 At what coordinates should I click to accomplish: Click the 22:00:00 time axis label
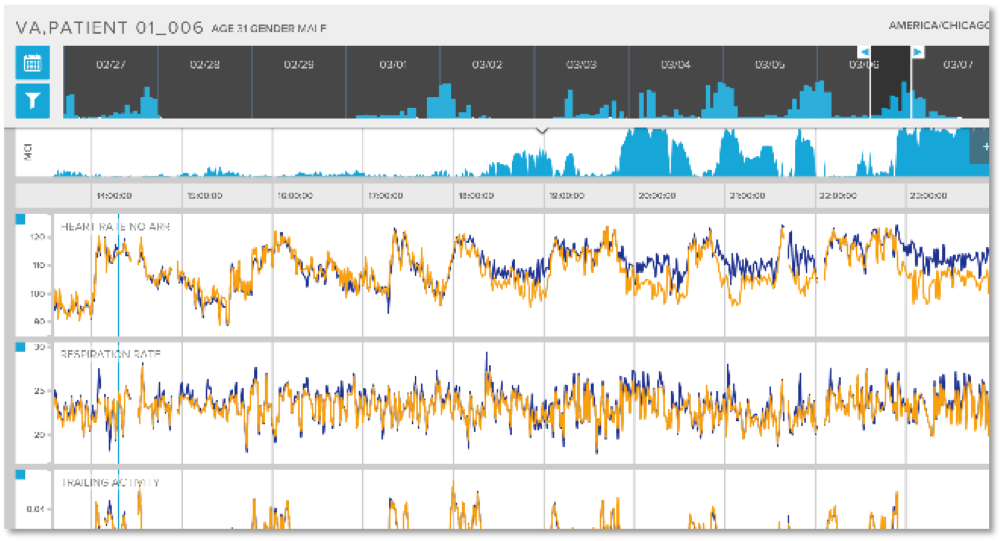coord(838,196)
